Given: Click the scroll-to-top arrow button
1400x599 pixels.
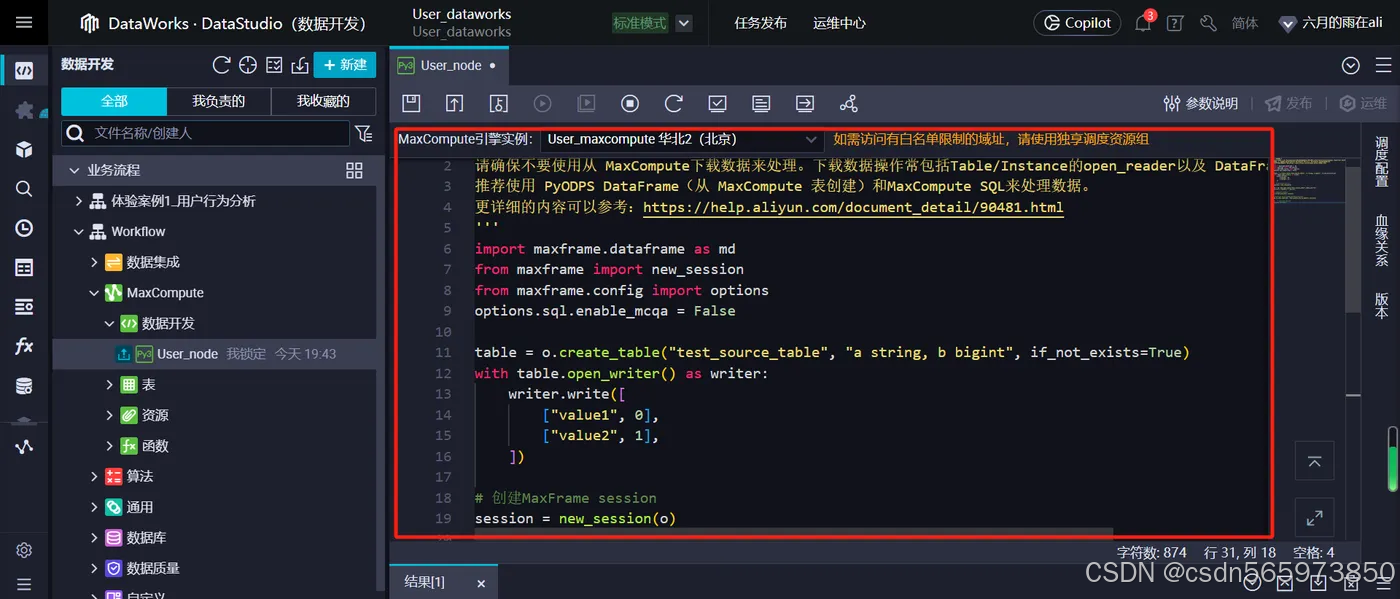Looking at the screenshot, I should pyautogui.click(x=1314, y=461).
